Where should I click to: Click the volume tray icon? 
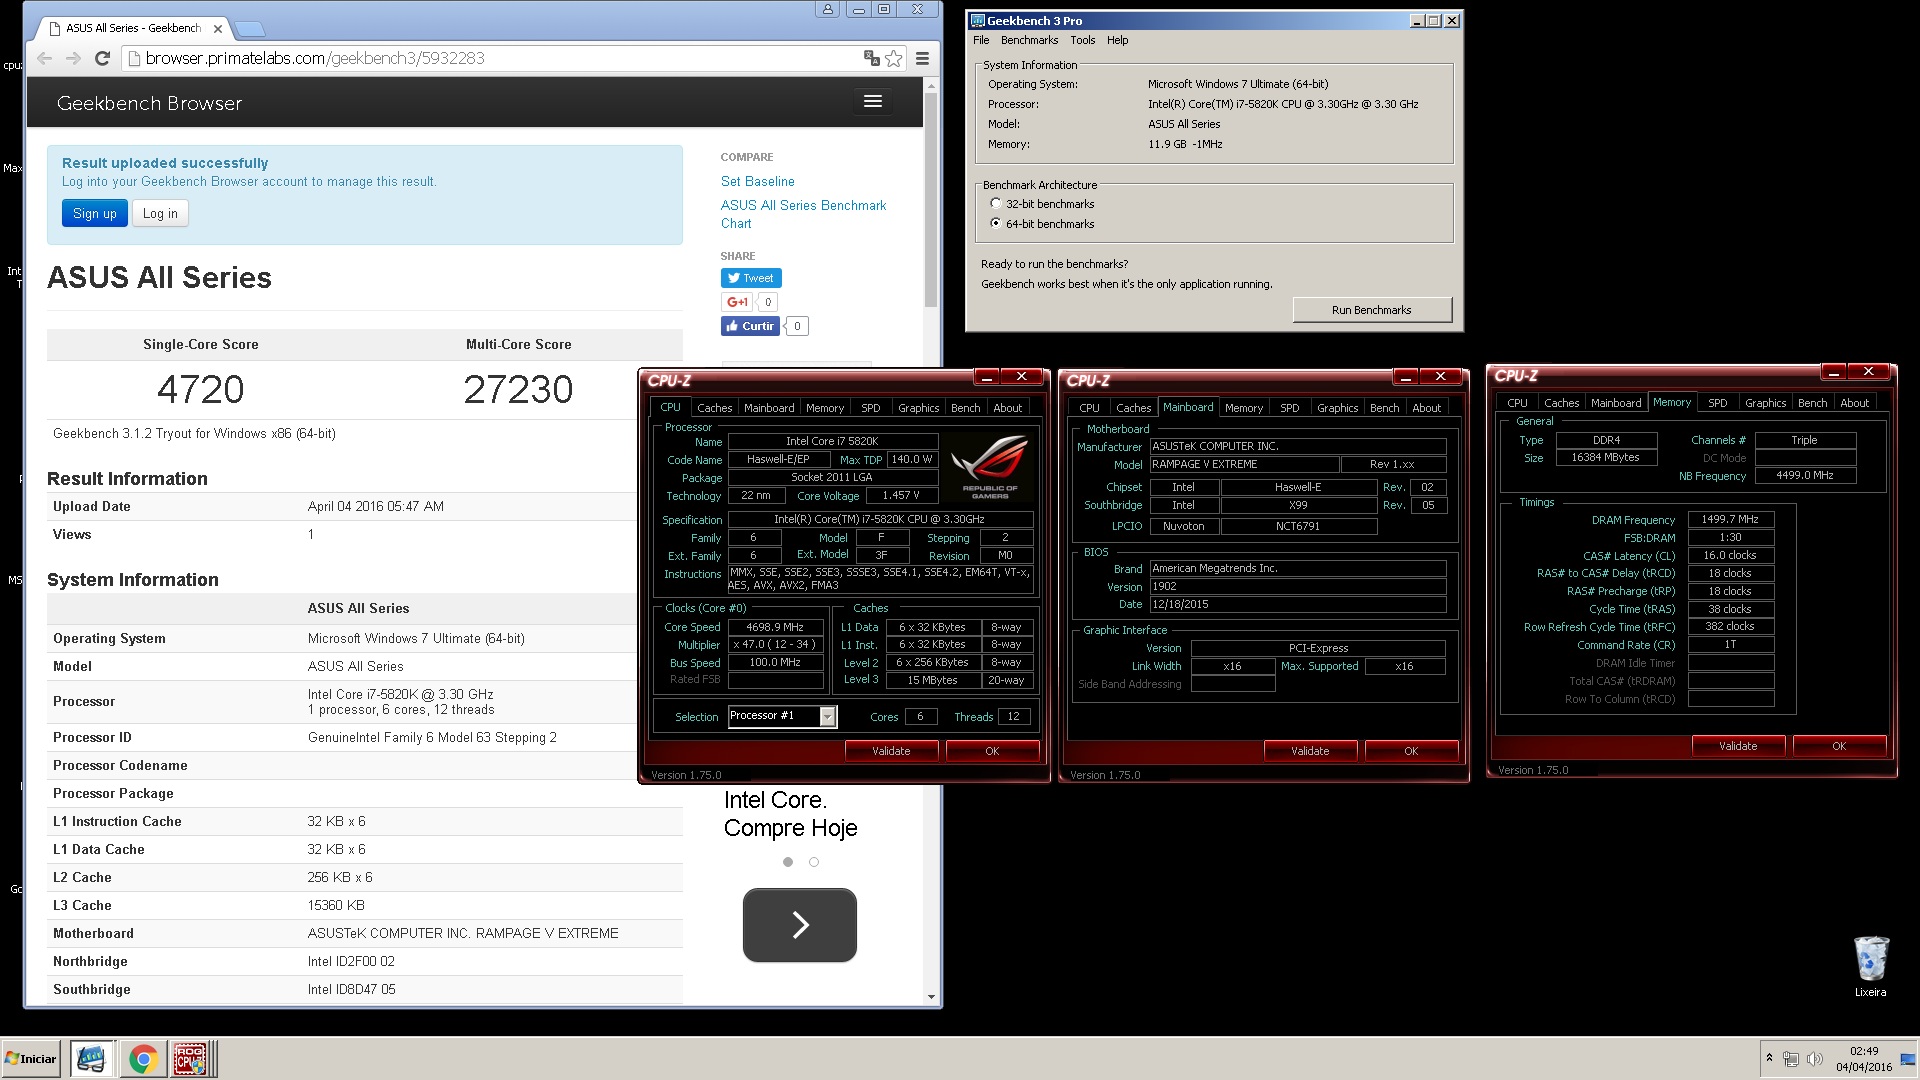point(1814,1059)
